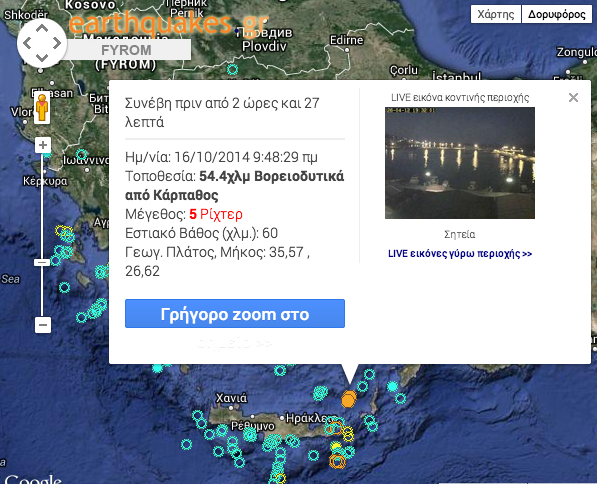Zoom out with the minus button

click(43, 325)
